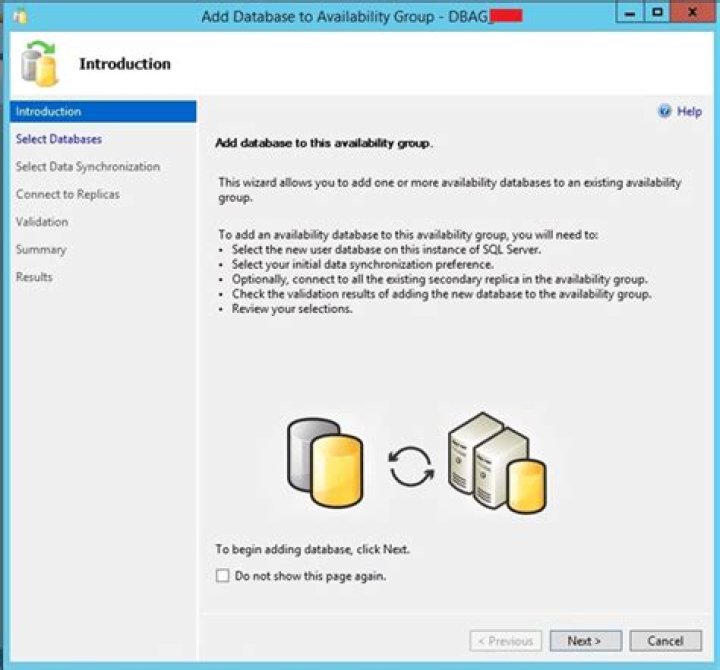Click the 'Introduction' page header title
The height and width of the screenshot is (670, 720).
(125, 64)
